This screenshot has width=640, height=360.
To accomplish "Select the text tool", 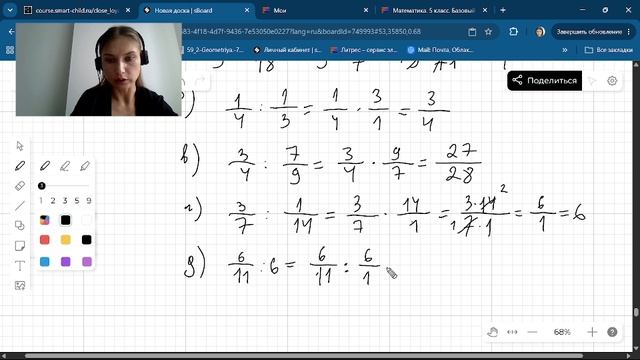I will pos(20,266).
